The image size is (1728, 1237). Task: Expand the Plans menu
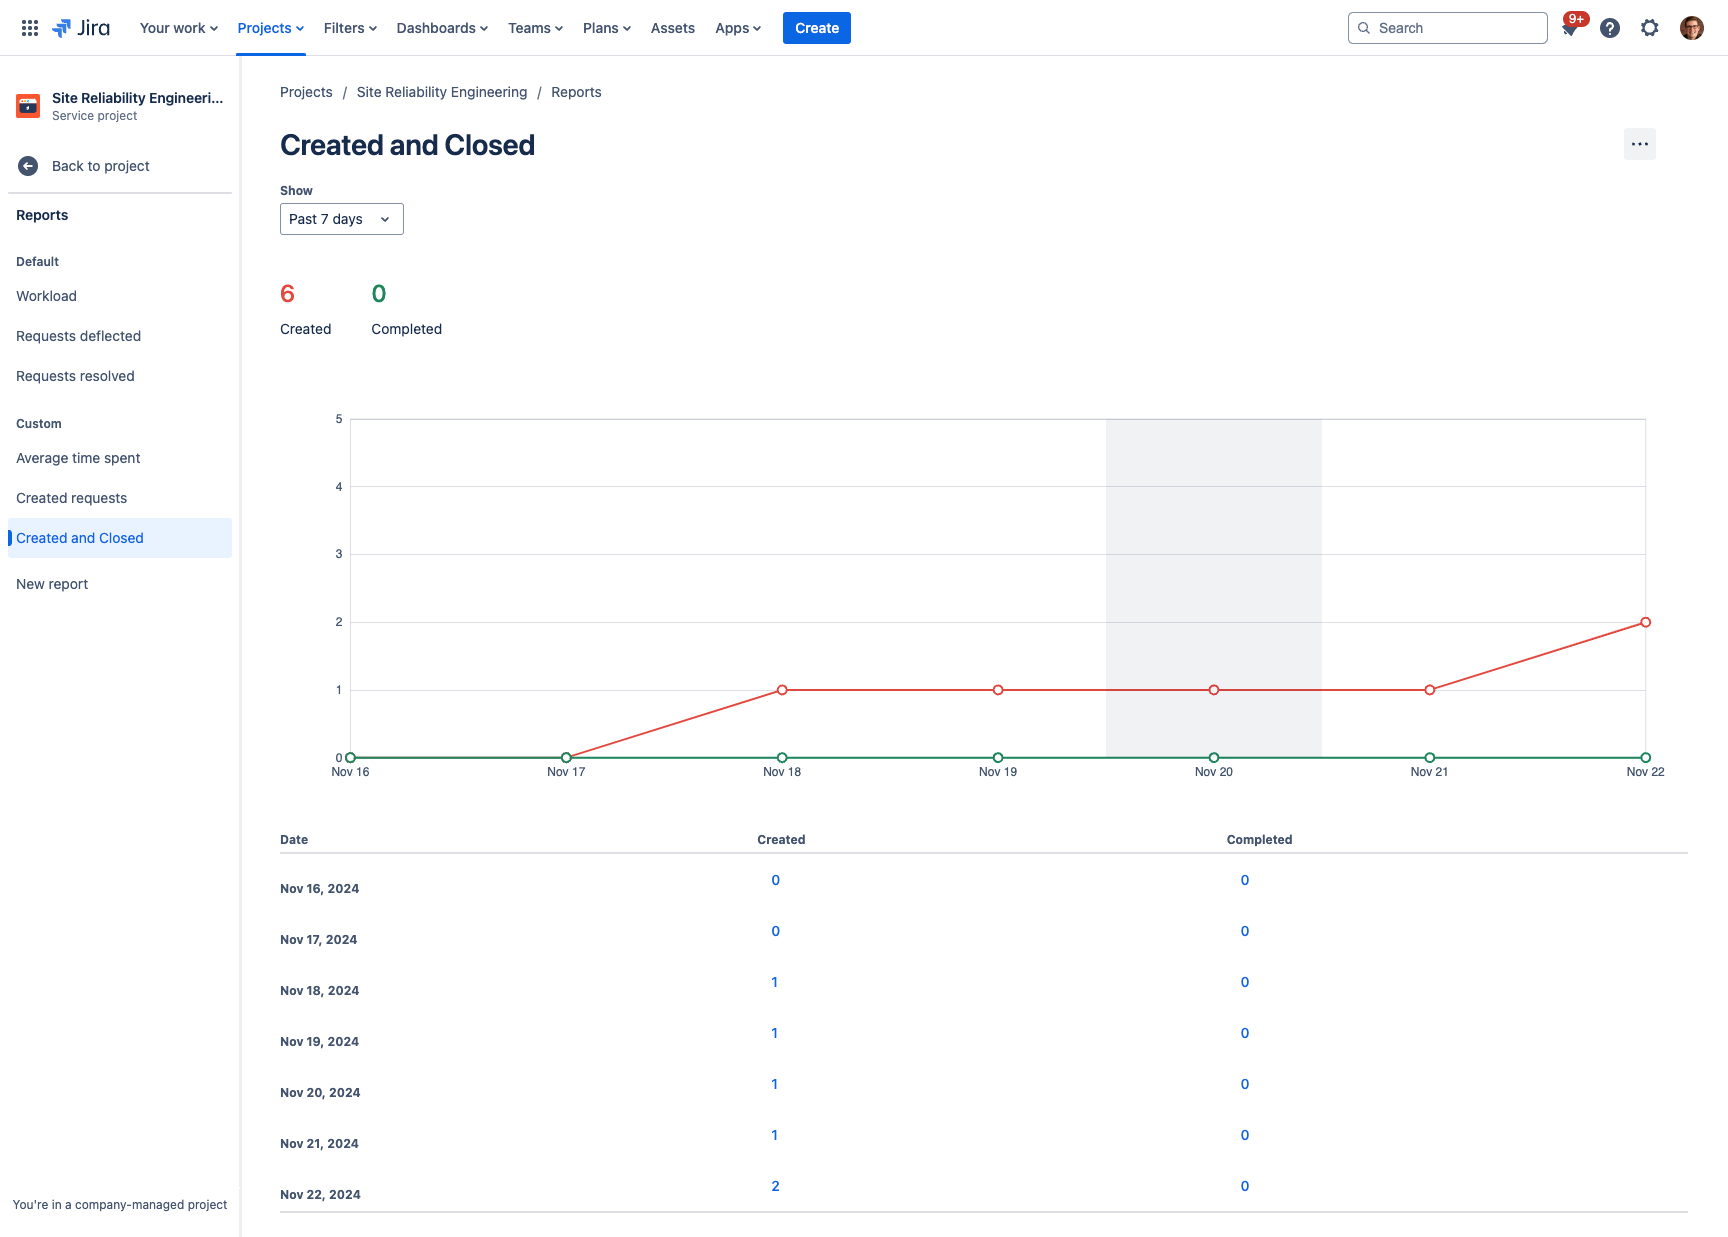tap(607, 28)
